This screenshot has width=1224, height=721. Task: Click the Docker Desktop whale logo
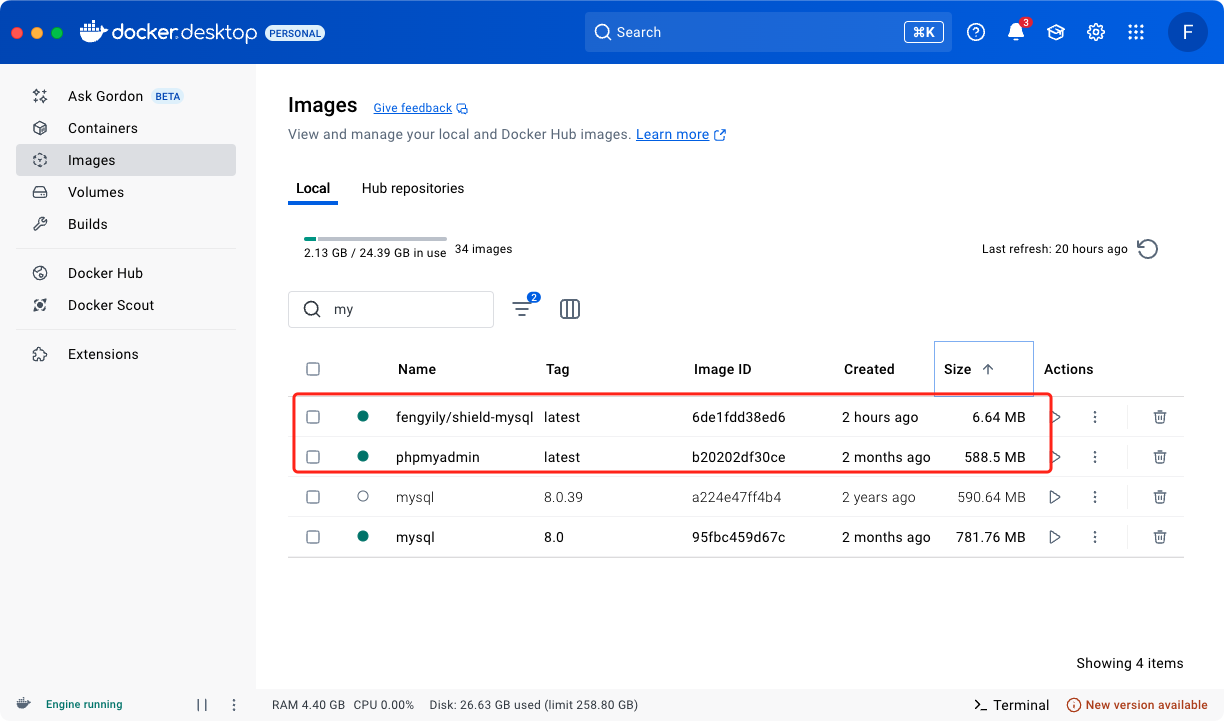(92, 32)
